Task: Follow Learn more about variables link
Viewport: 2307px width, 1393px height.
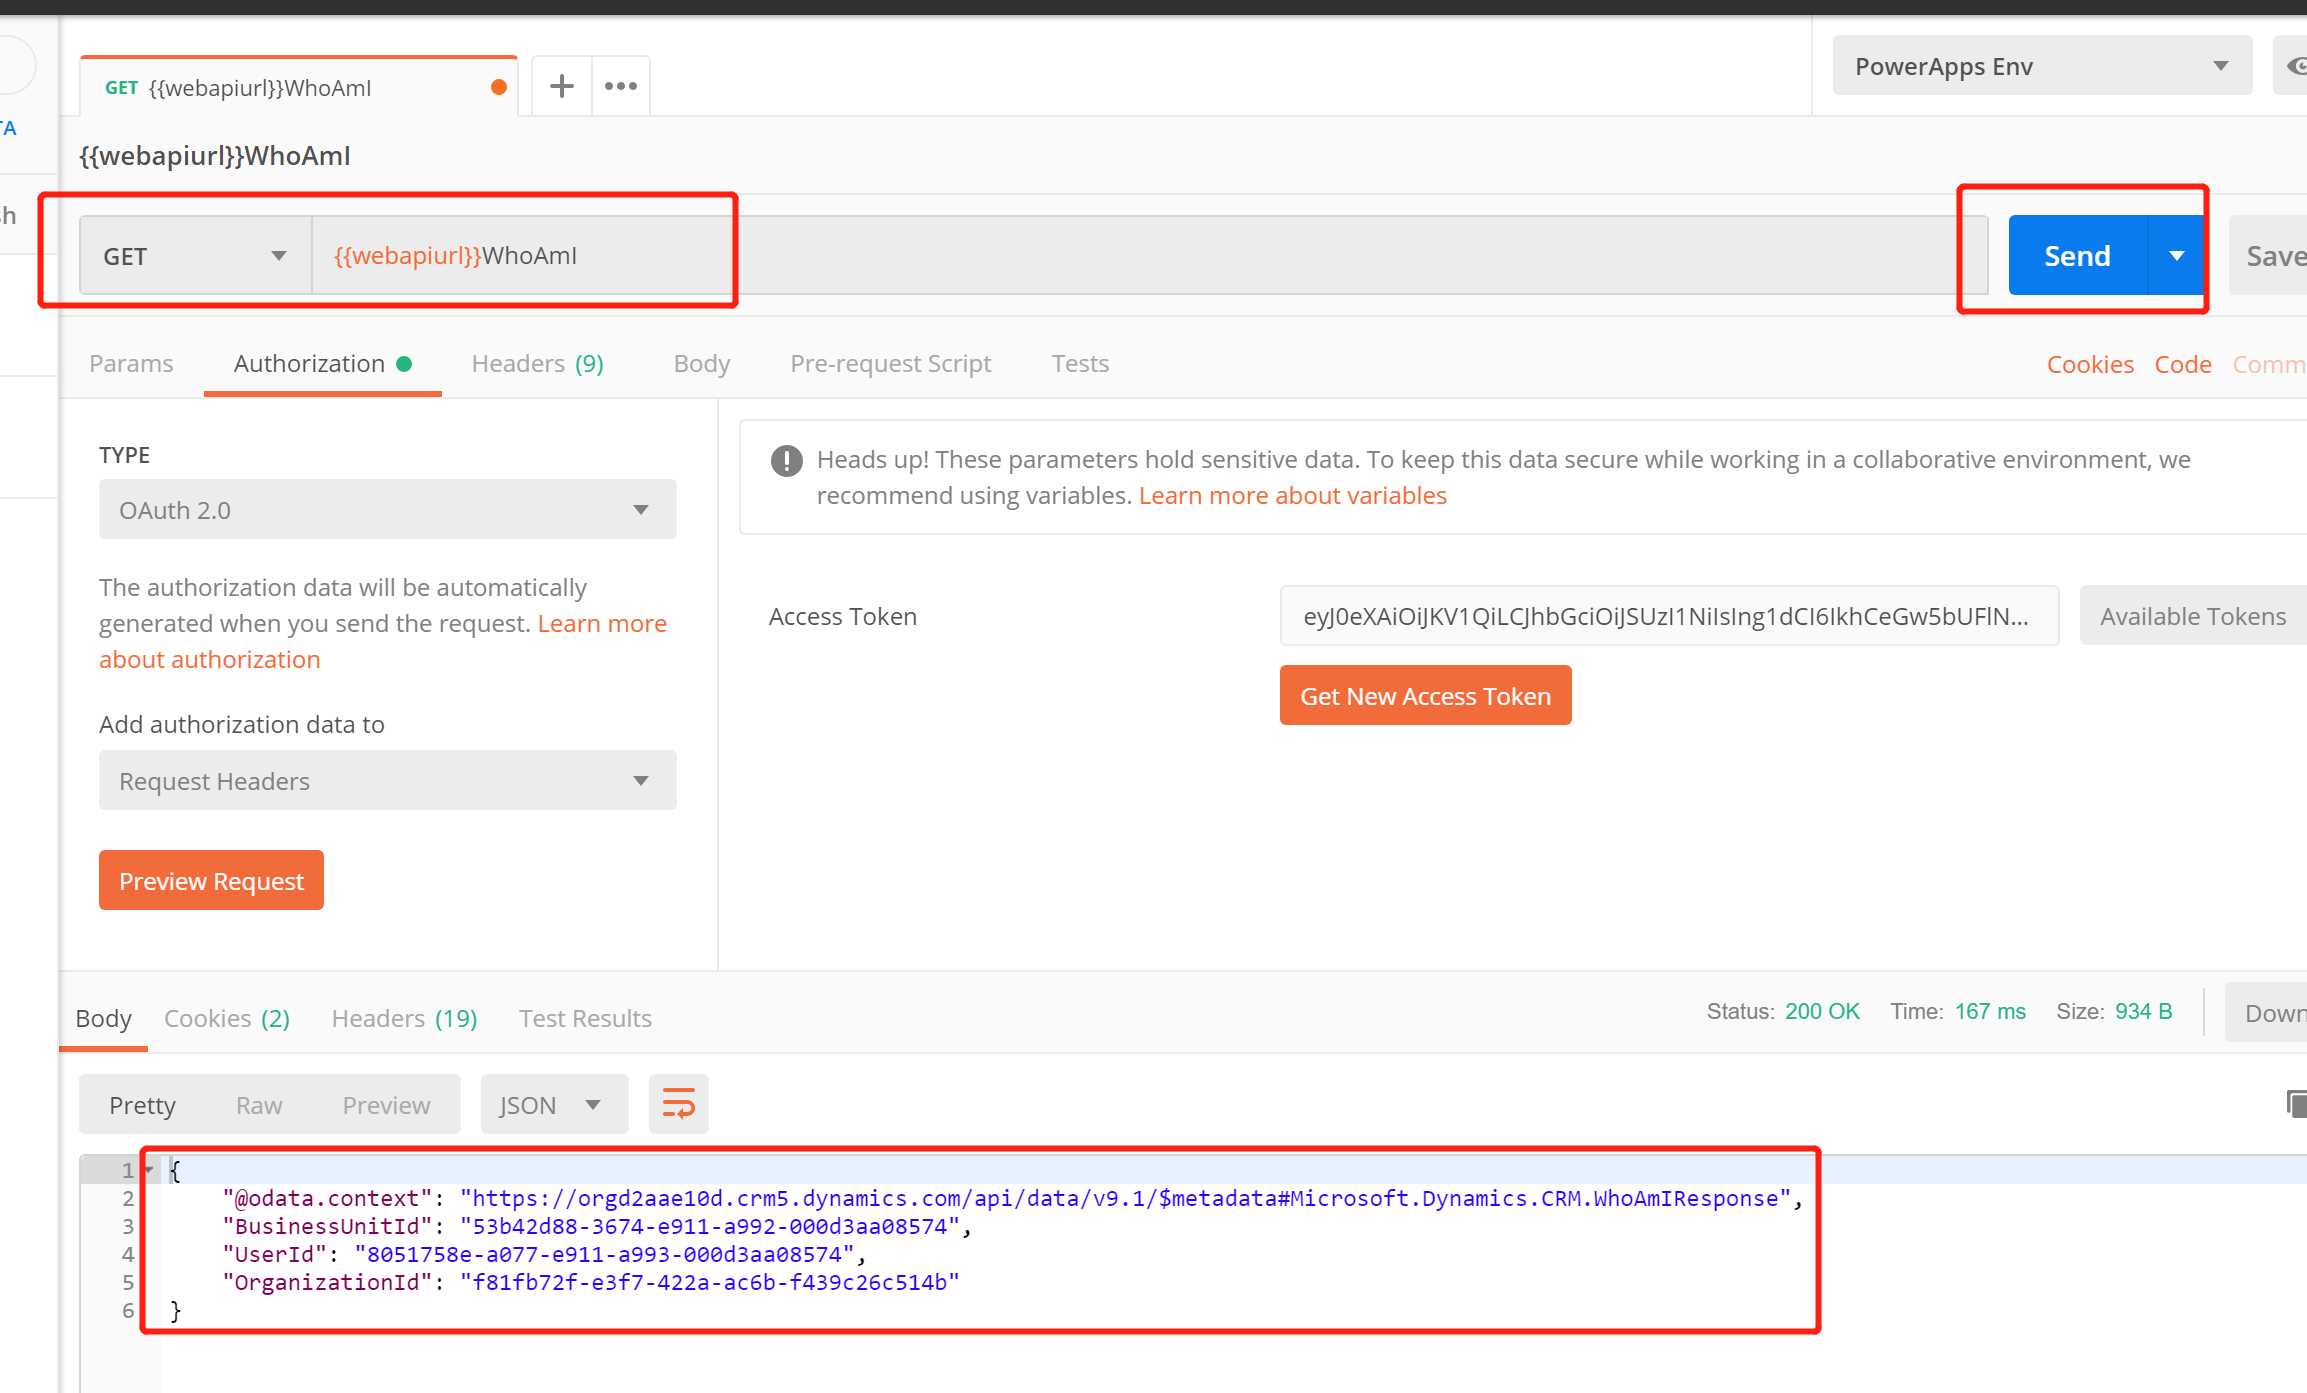Action: coord(1292,496)
